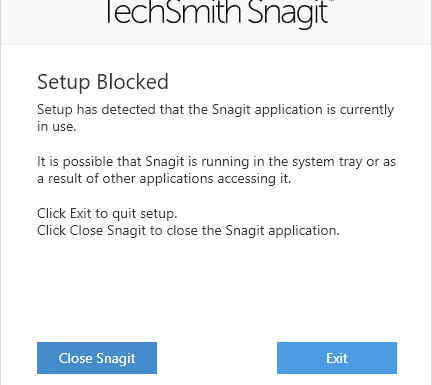432x385 pixels.
Task: Click the 'It is possible that Snagit' sentence
Action: point(216,162)
